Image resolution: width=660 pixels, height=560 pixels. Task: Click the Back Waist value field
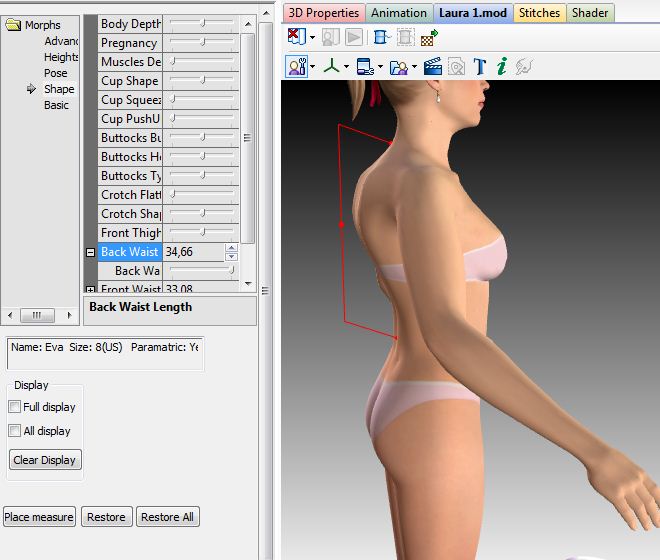click(x=193, y=252)
